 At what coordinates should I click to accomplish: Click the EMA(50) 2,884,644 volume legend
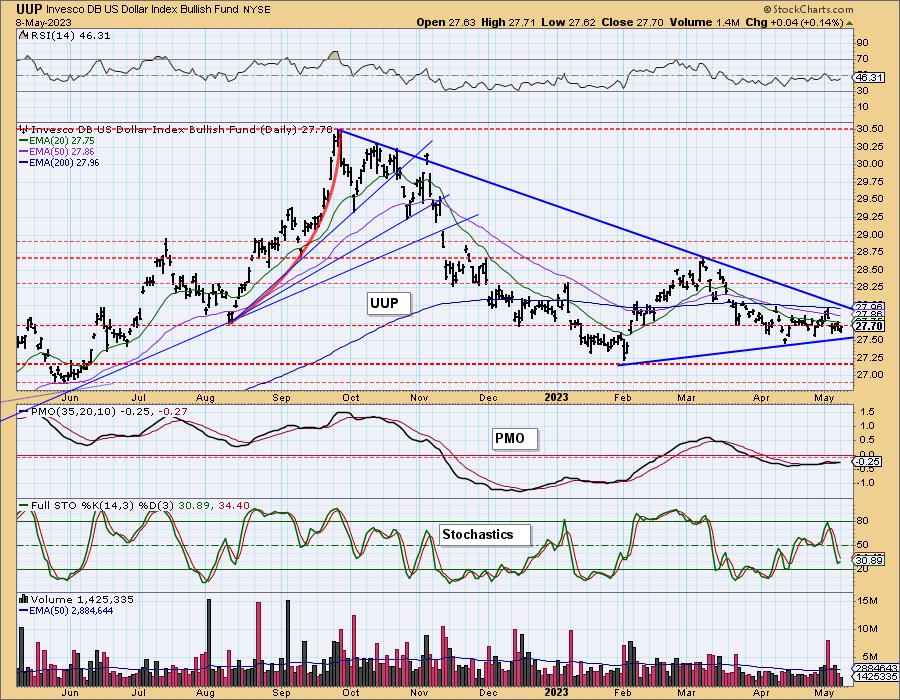pyautogui.click(x=71, y=610)
